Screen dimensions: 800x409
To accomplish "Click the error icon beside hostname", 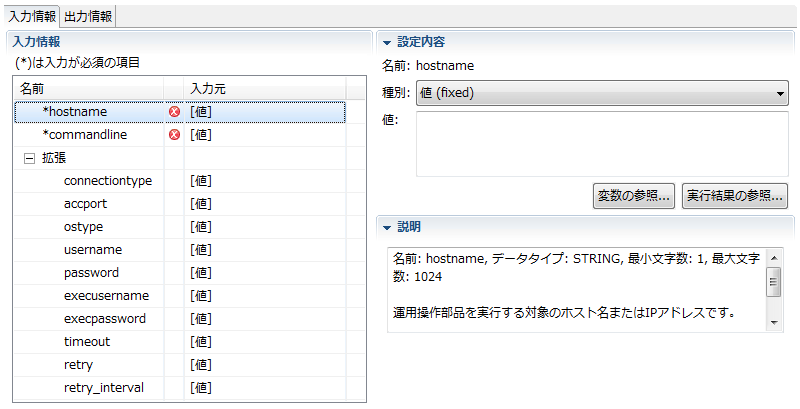I will pos(175,112).
